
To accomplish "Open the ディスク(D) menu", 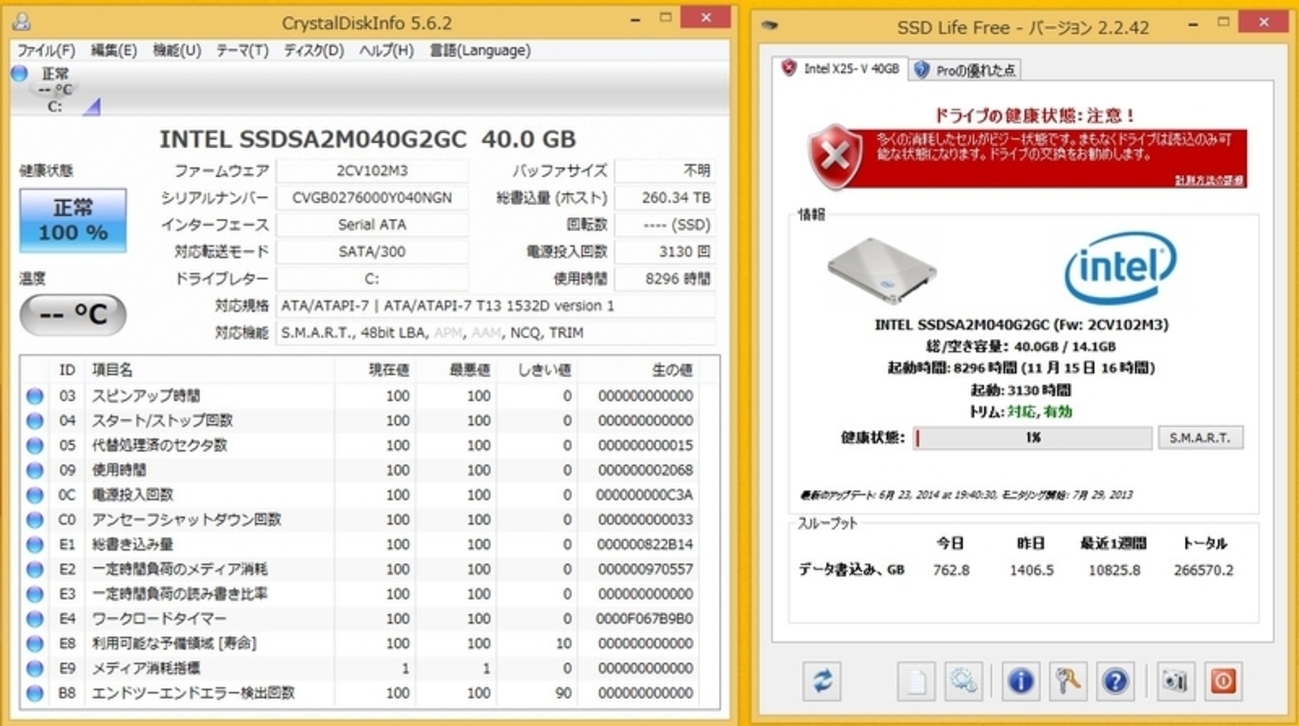I will [314, 50].
